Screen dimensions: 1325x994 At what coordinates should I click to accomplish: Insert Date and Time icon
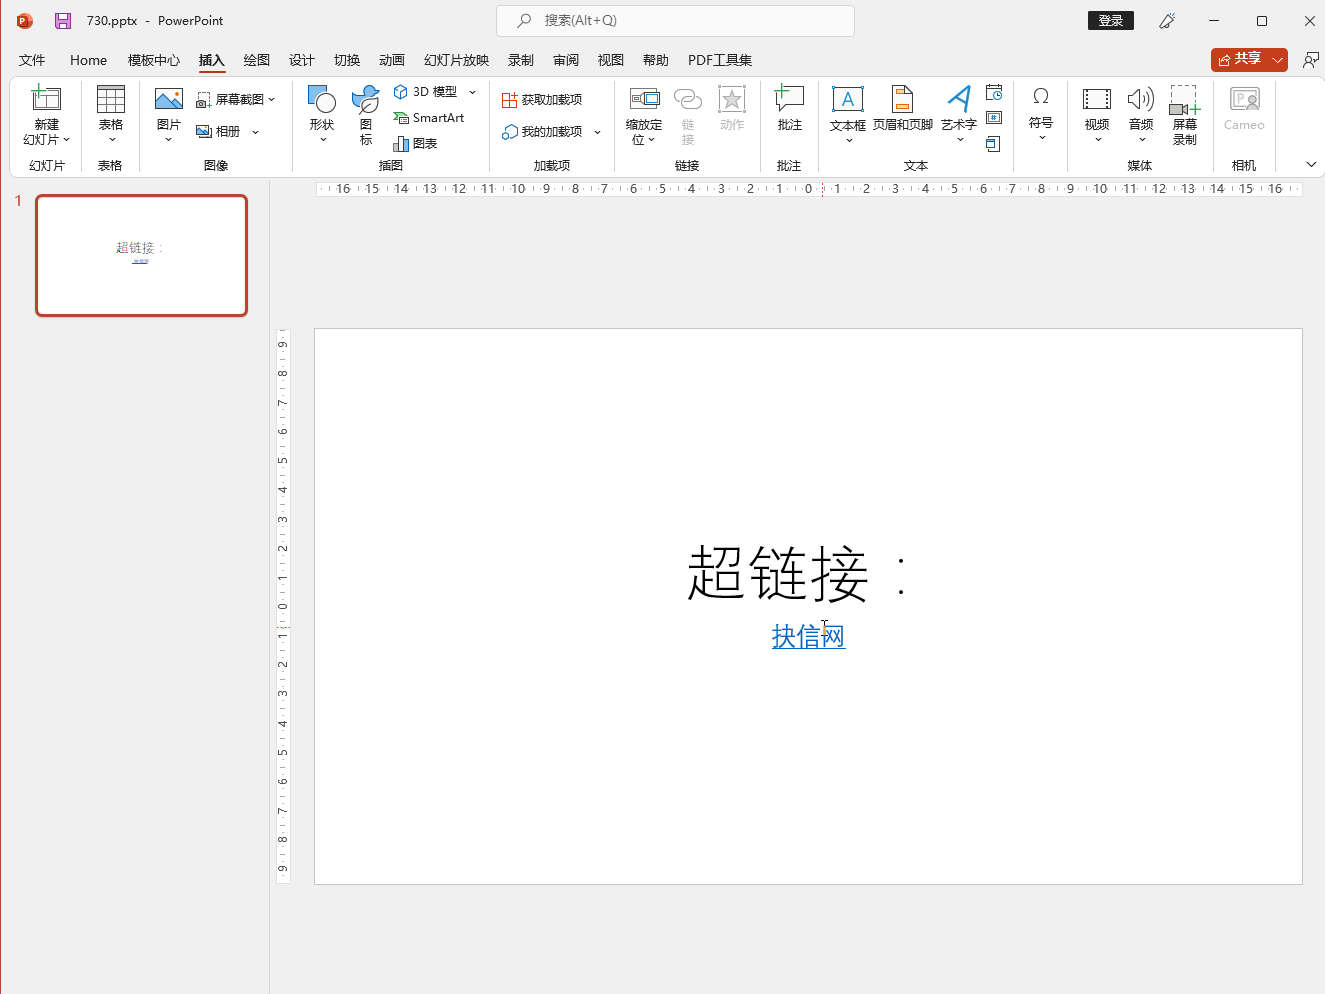(x=994, y=92)
